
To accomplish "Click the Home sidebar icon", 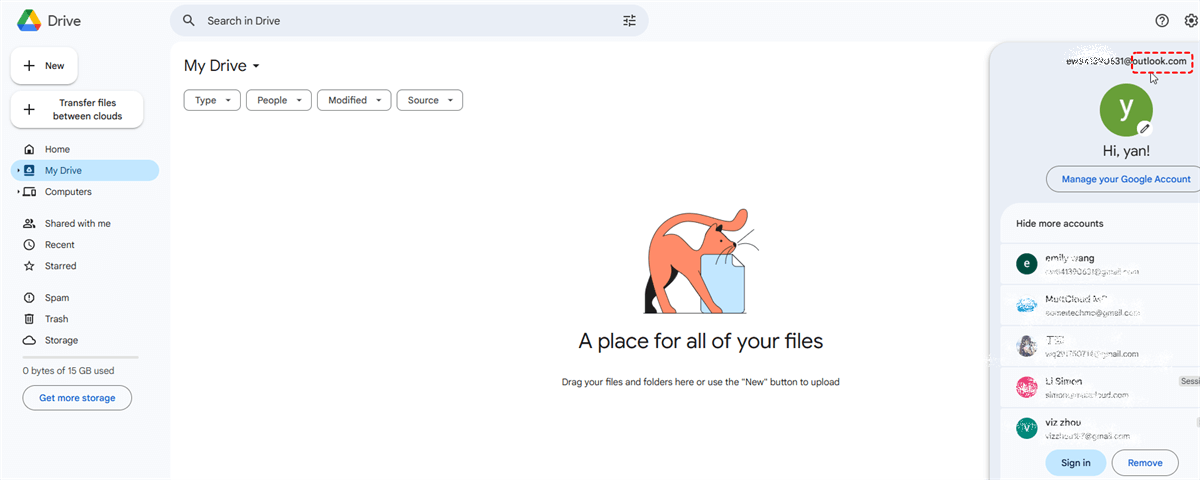I will pyautogui.click(x=29, y=149).
